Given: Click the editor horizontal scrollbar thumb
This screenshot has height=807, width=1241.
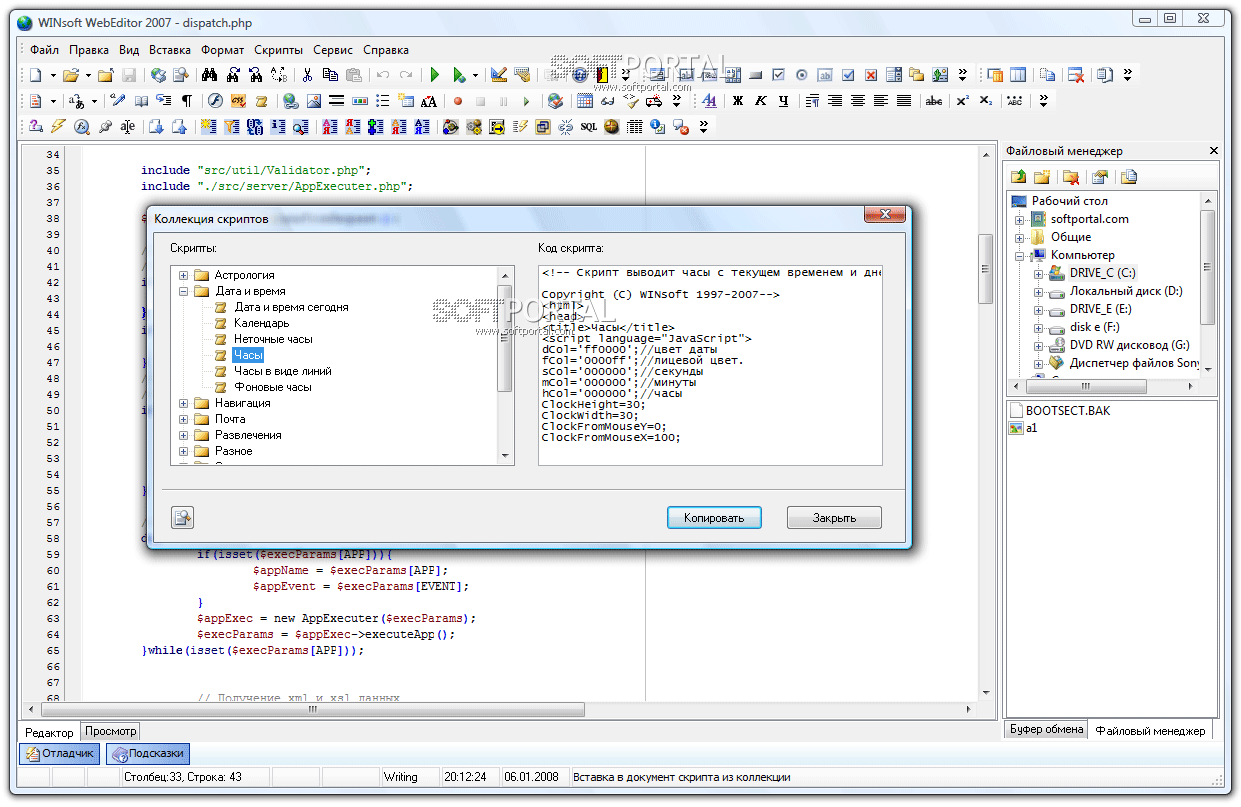Looking at the screenshot, I should 312,709.
